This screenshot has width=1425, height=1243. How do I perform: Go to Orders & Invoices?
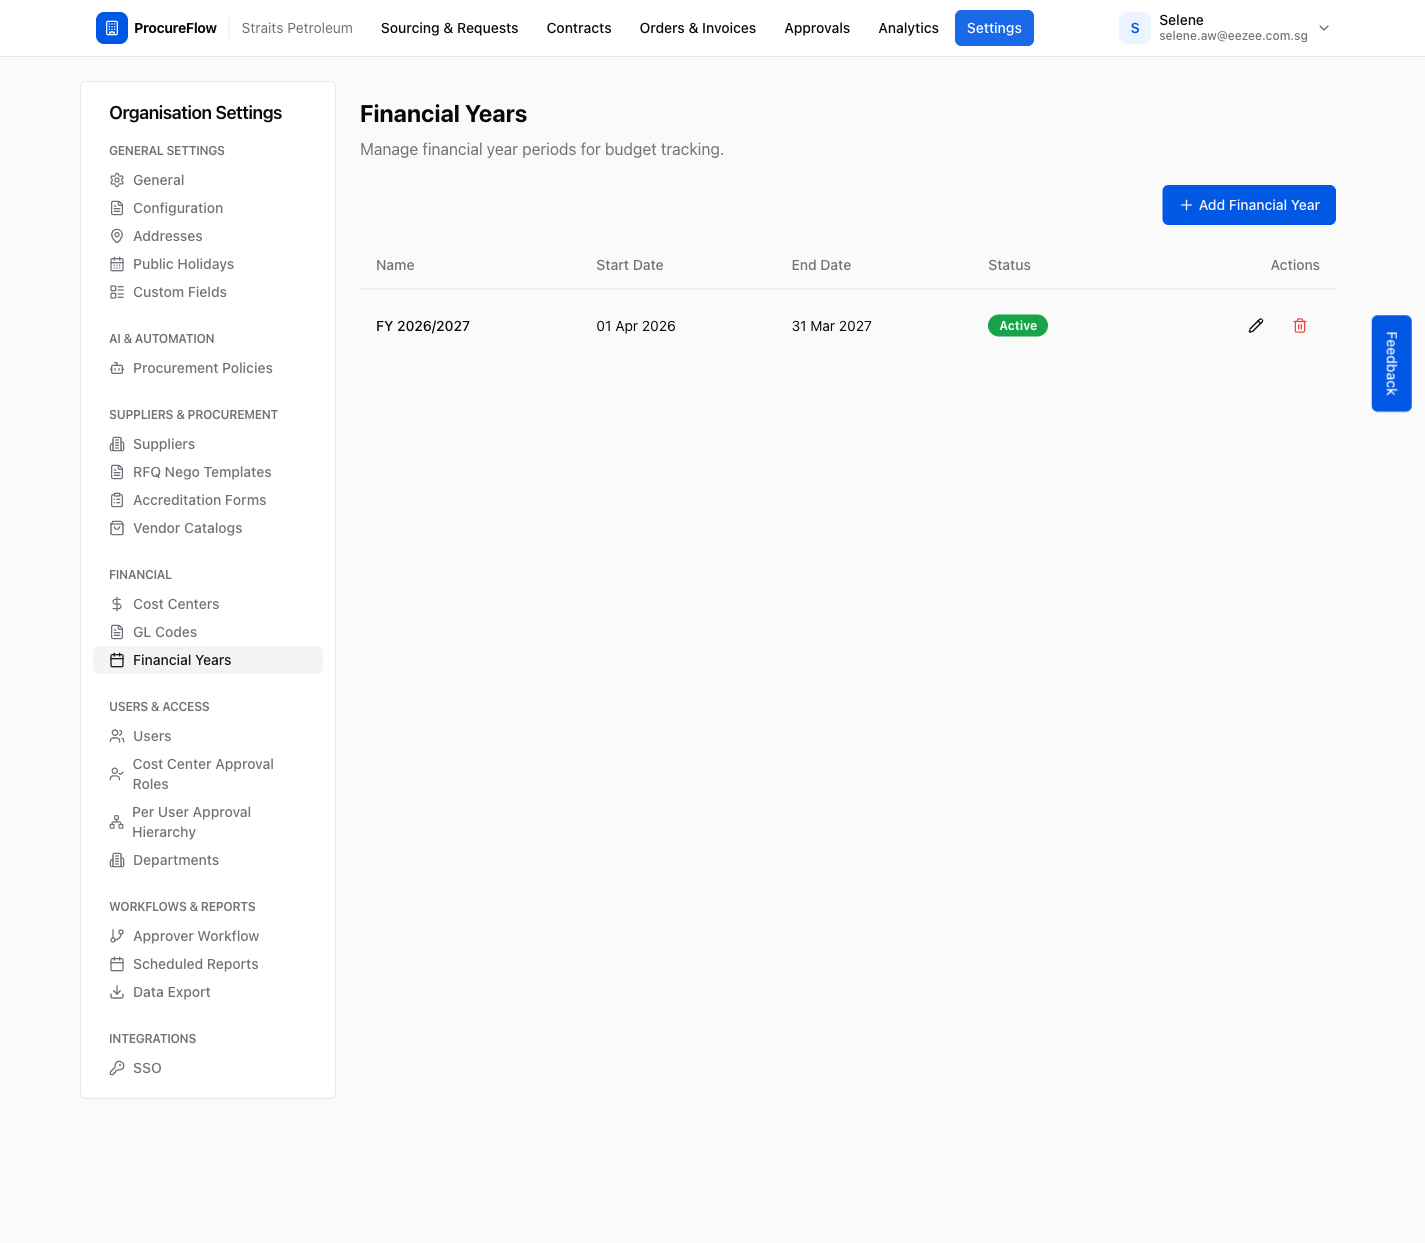(x=698, y=28)
